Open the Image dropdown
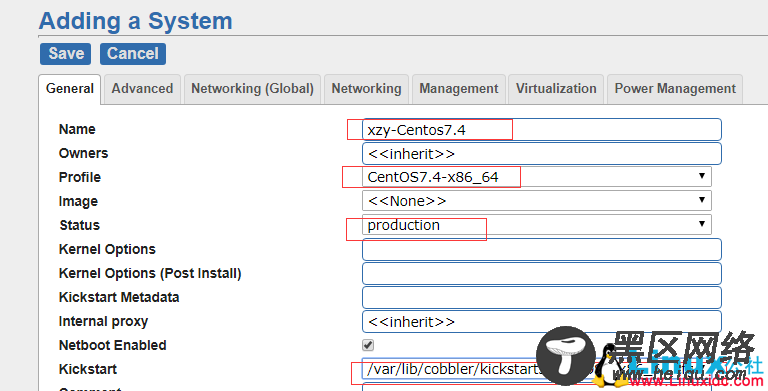The height and width of the screenshot is (391, 768). coord(537,200)
